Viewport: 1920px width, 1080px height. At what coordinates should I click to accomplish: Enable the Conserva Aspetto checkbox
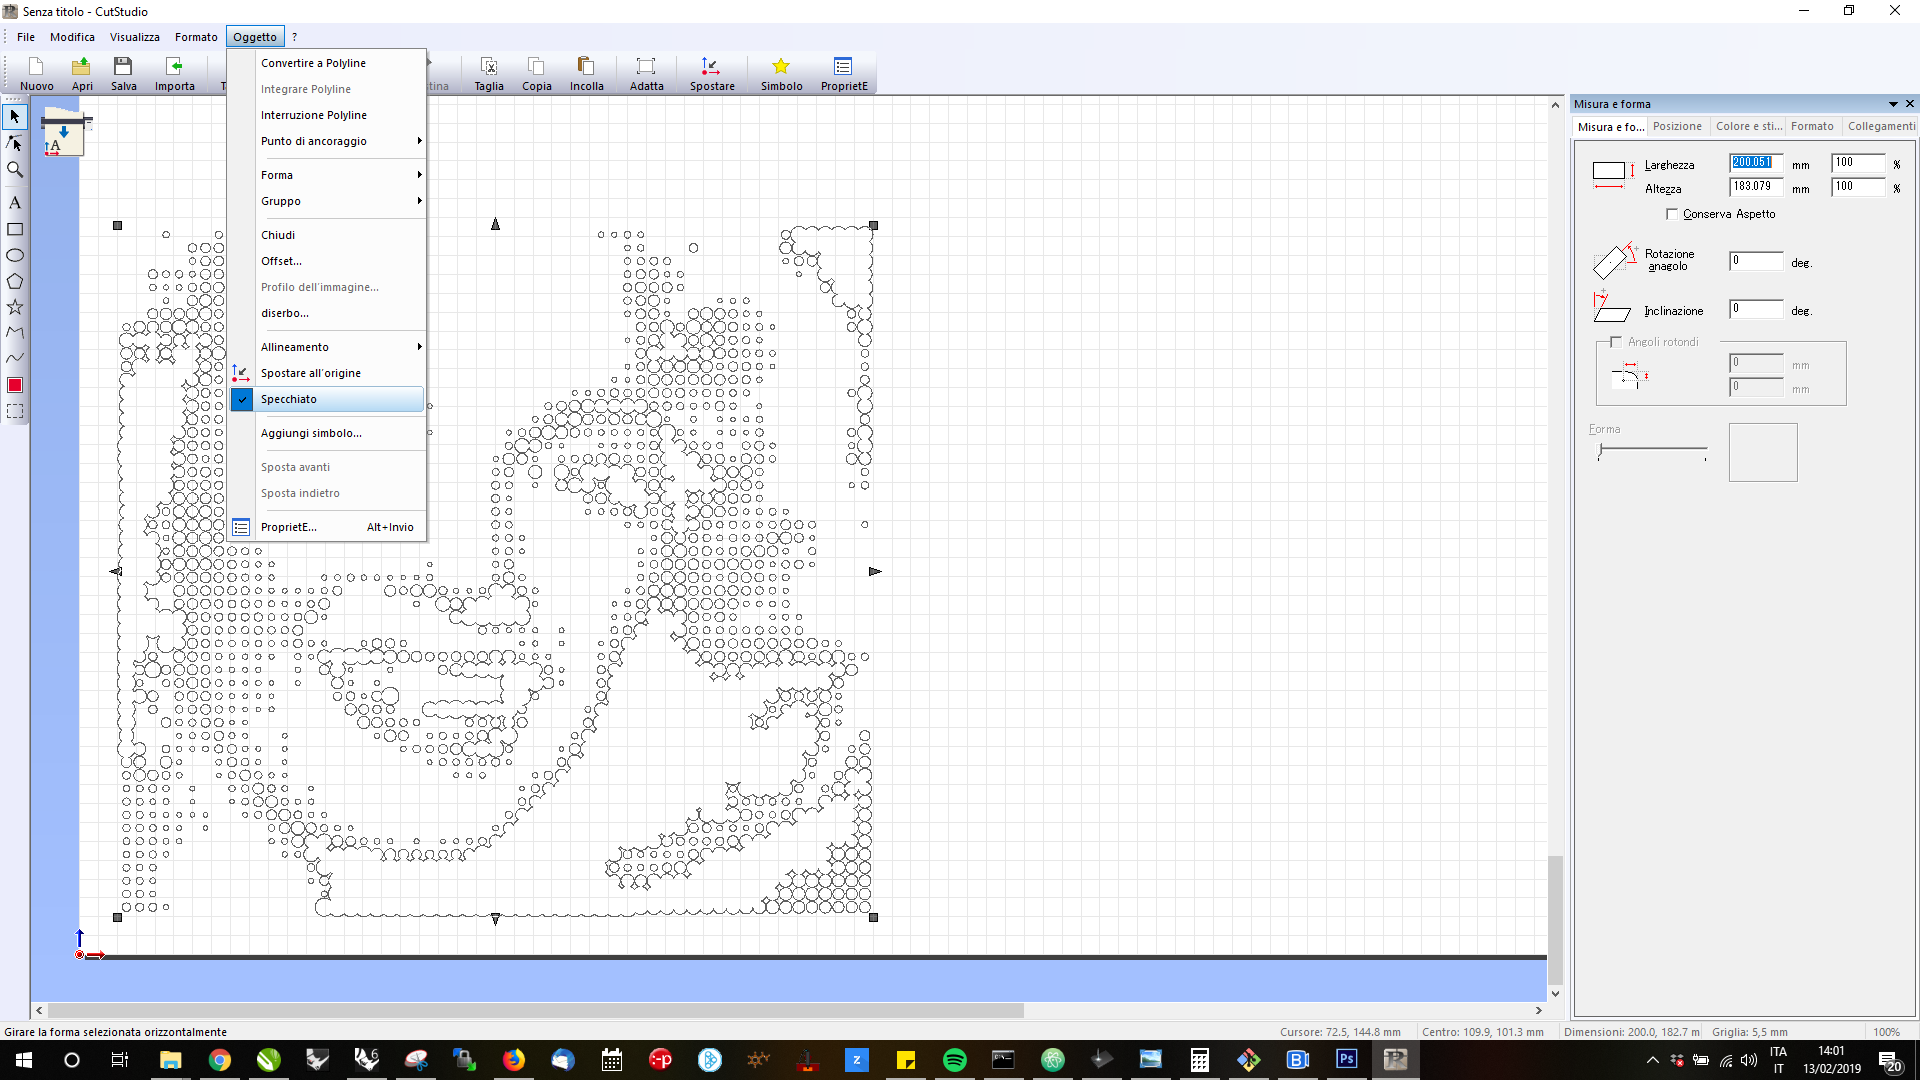coord(1672,214)
